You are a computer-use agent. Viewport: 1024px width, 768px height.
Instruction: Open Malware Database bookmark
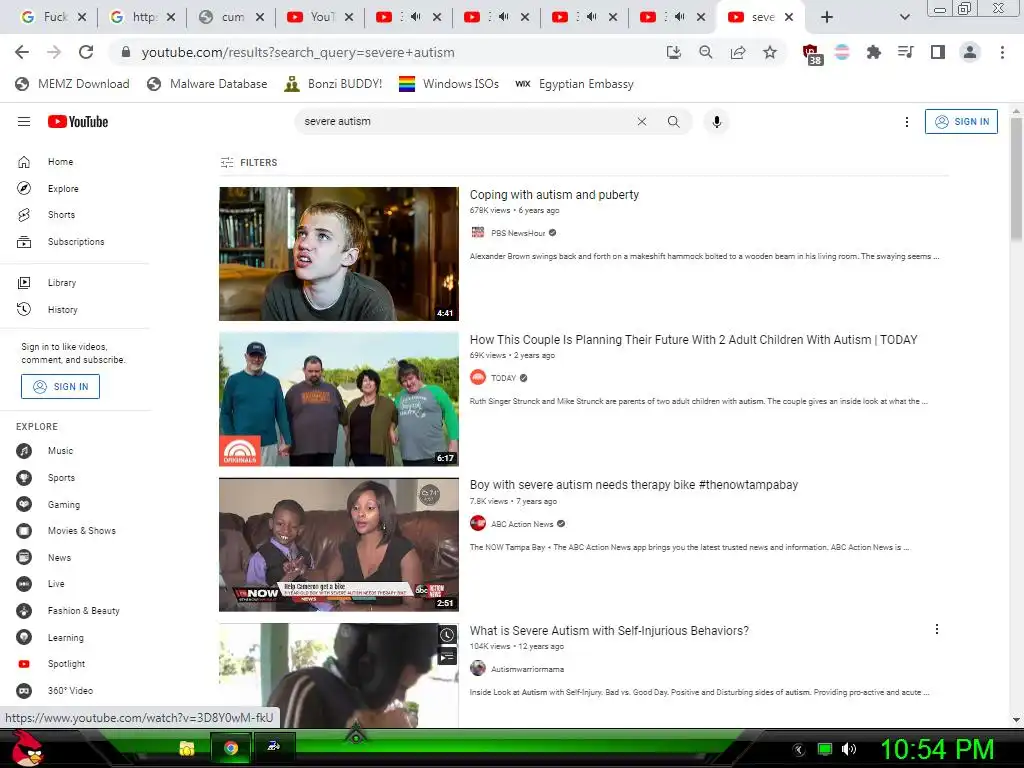(207, 84)
